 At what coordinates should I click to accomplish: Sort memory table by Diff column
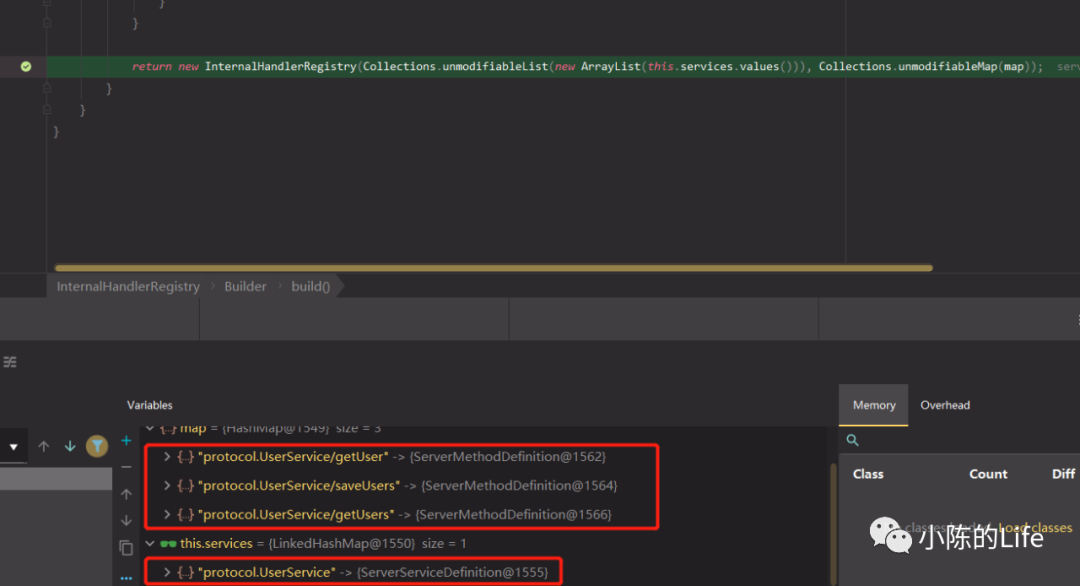(x=1063, y=474)
